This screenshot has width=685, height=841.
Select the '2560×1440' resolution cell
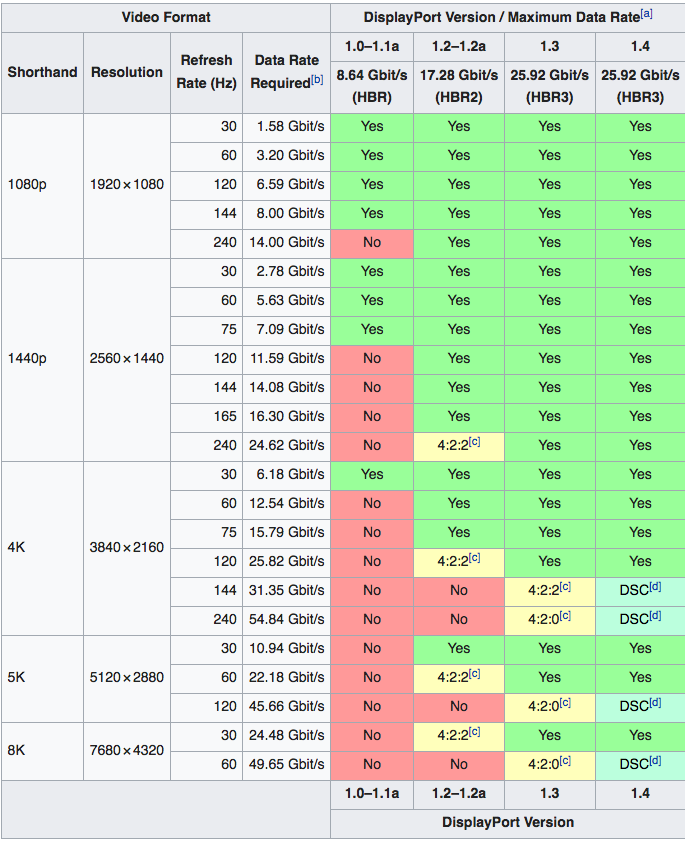[x=127, y=359]
